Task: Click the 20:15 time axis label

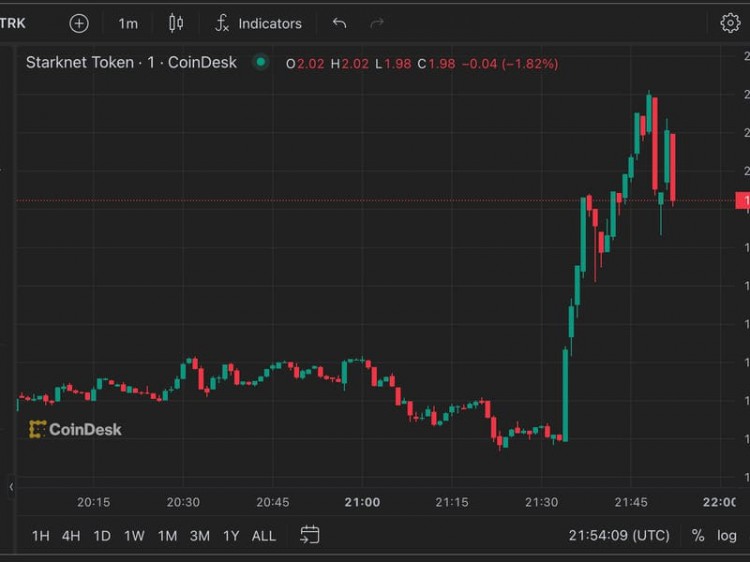Action: pos(93,502)
